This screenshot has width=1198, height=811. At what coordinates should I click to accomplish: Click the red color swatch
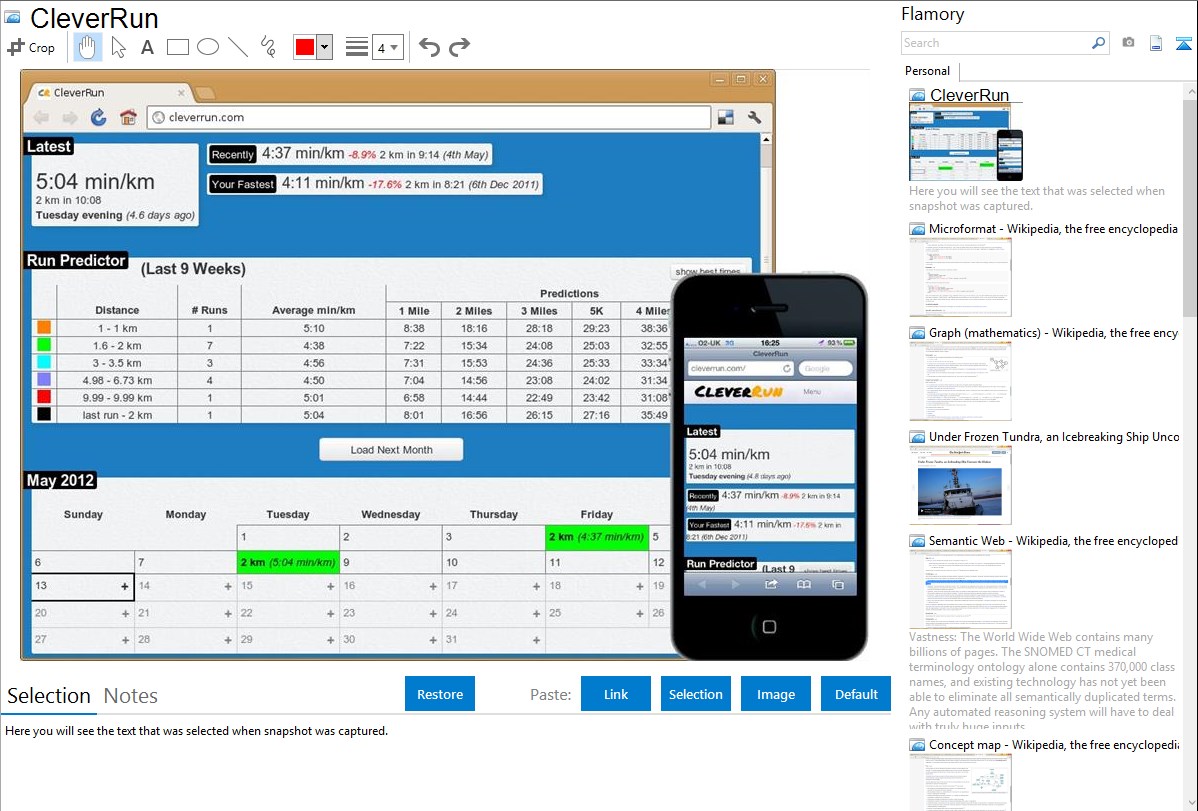pos(305,47)
